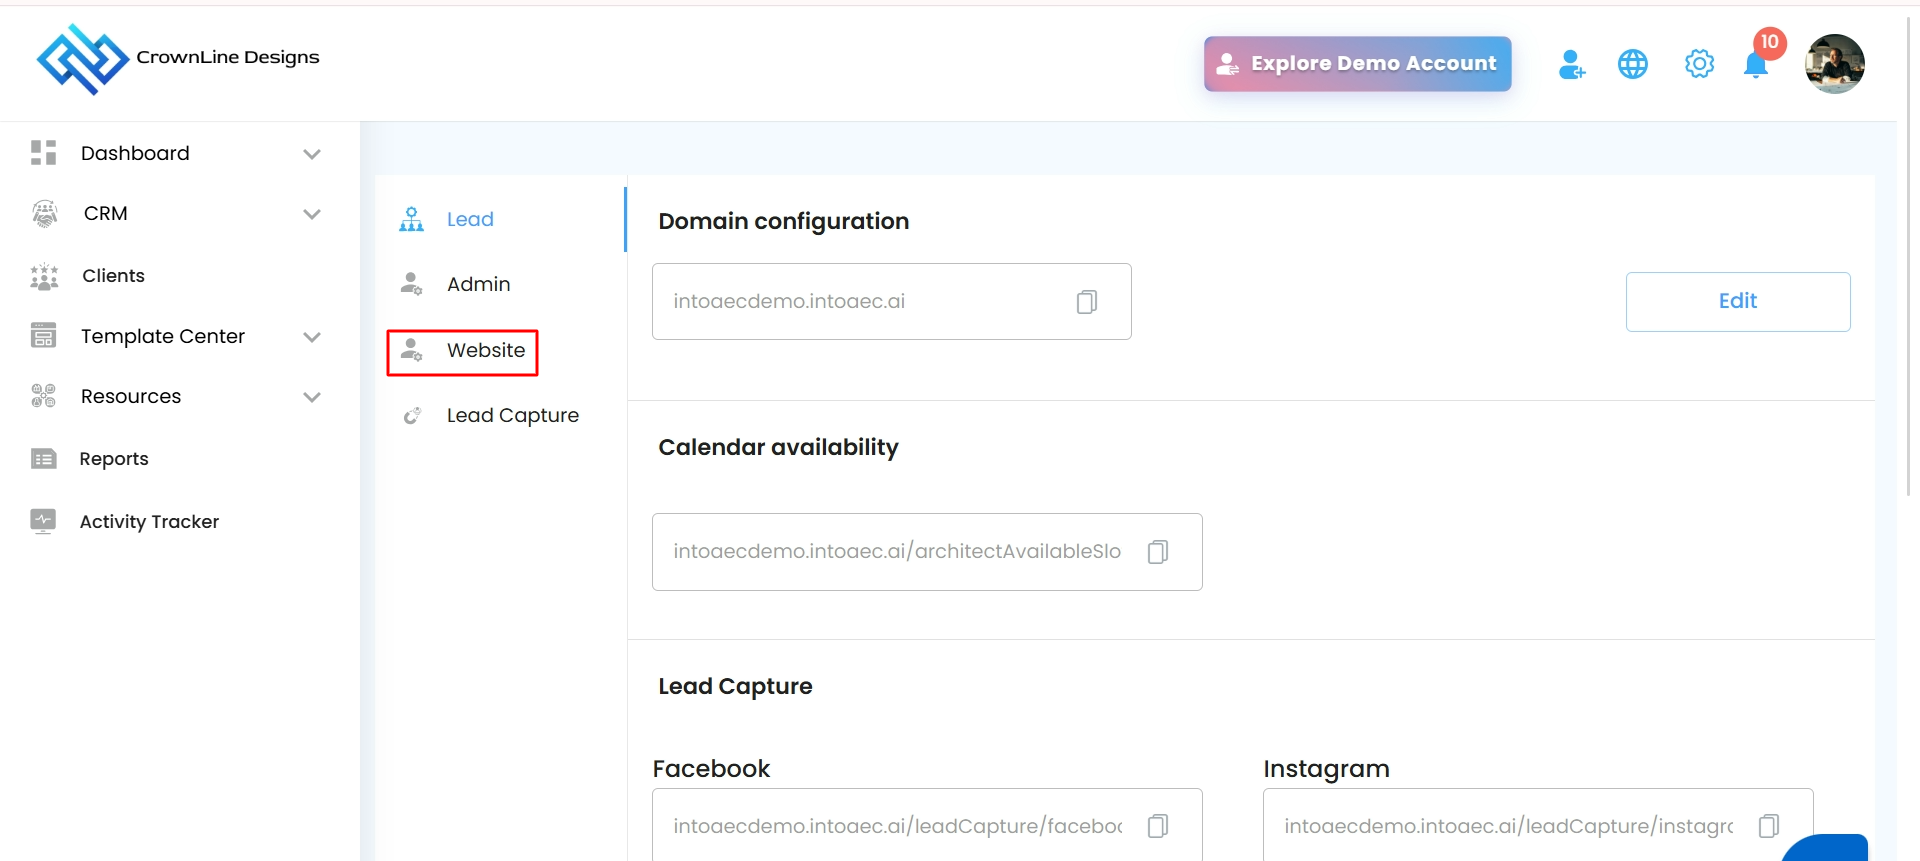This screenshot has height=861, width=1920.
Task: Select the Admin settings tab
Action: pyautogui.click(x=478, y=285)
